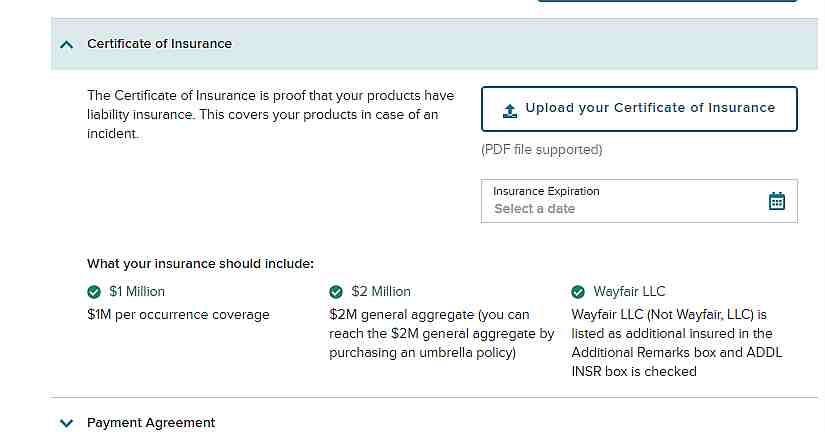Click the '(PDF file supported)' note

[541, 150]
